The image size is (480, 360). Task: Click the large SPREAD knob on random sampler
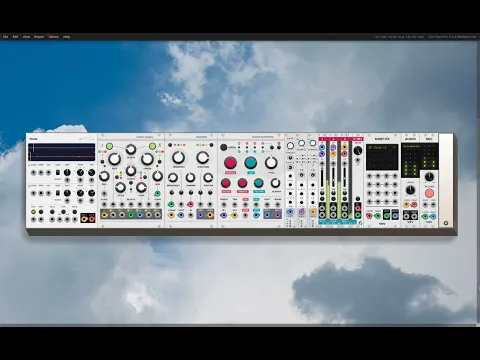(147, 159)
